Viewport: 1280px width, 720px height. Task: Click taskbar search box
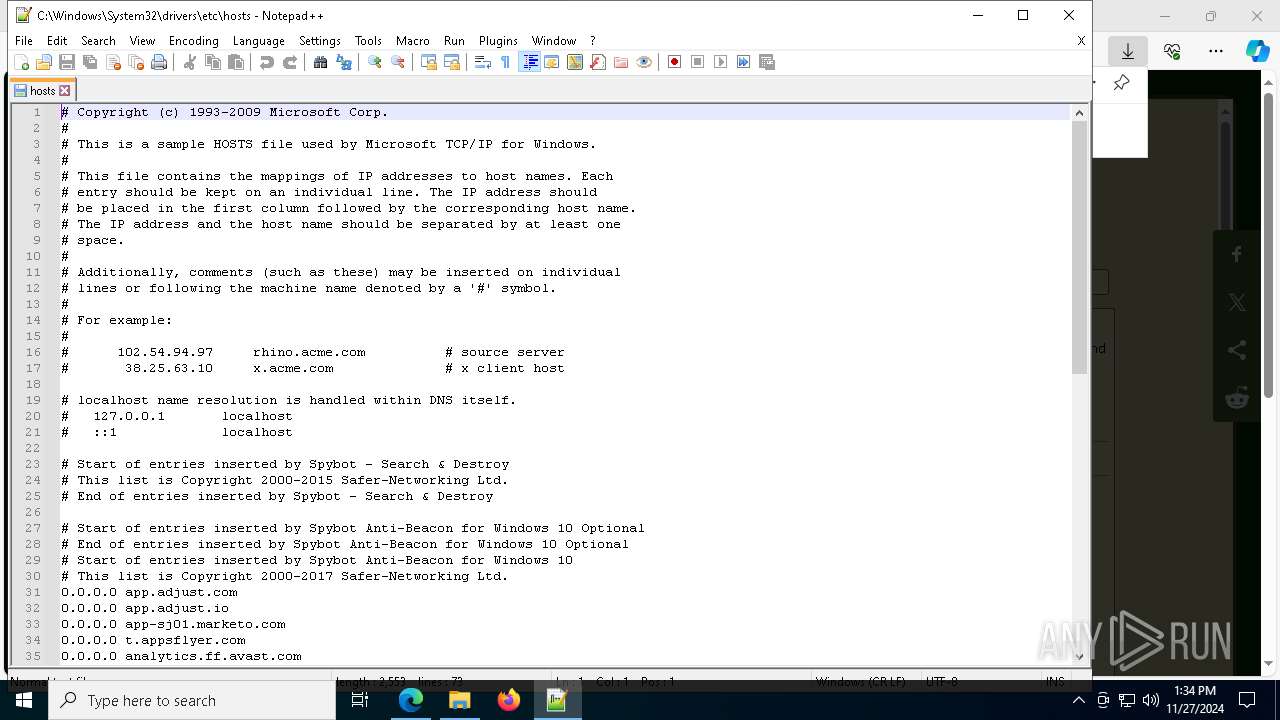point(192,700)
